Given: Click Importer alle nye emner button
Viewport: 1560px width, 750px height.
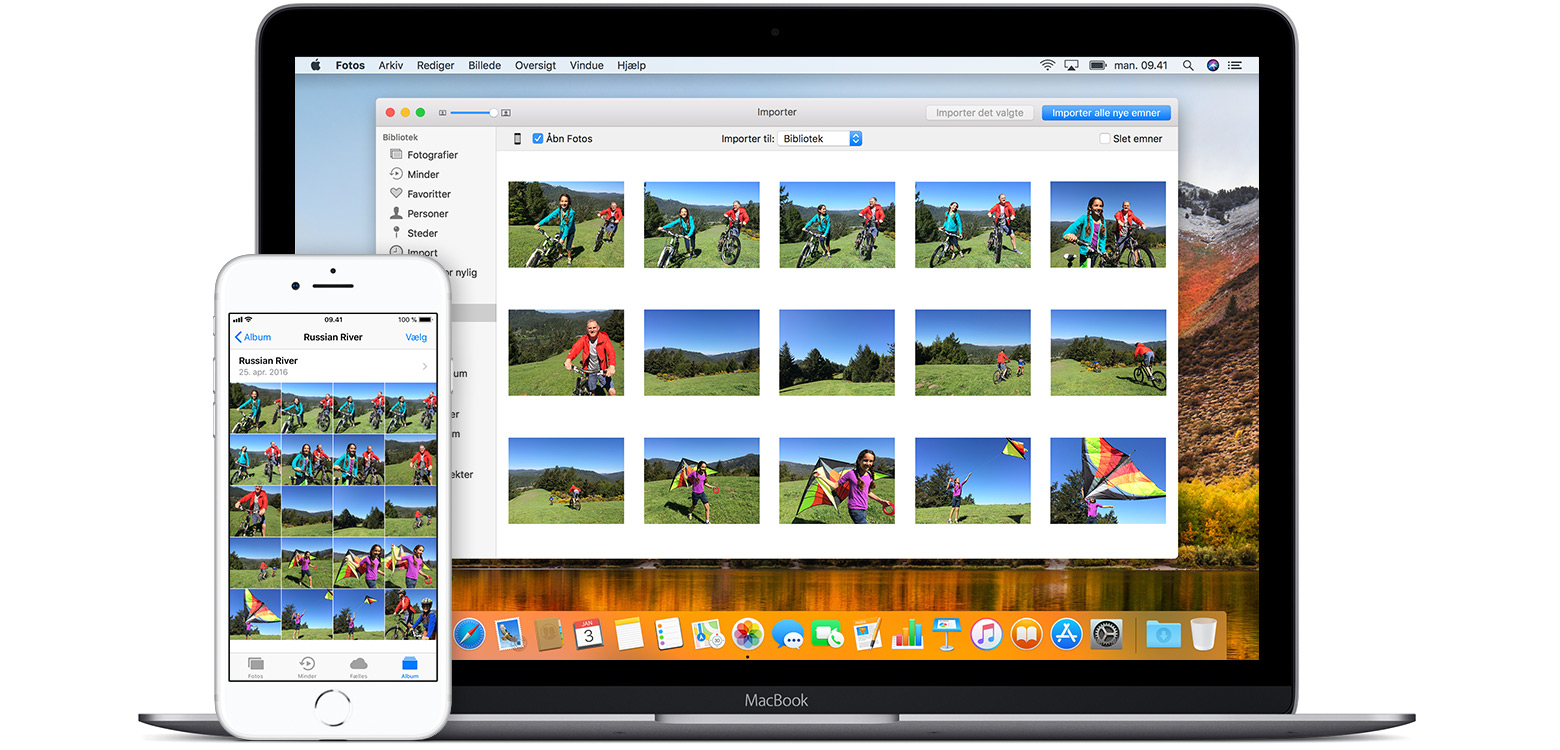Looking at the screenshot, I should click(x=1105, y=113).
